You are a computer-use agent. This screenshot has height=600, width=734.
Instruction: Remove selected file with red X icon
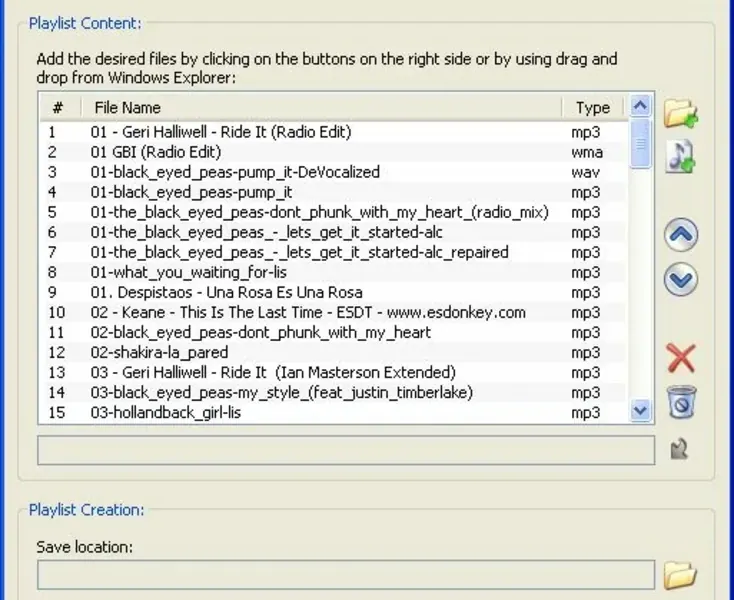(681, 358)
